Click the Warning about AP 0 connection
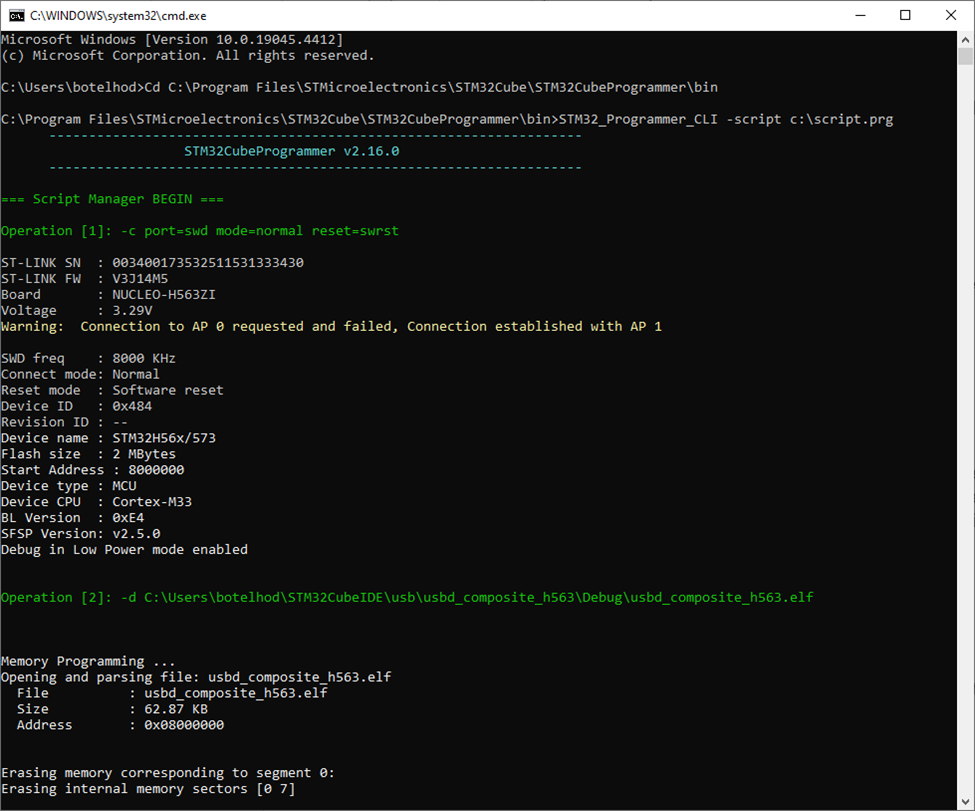 coord(330,326)
